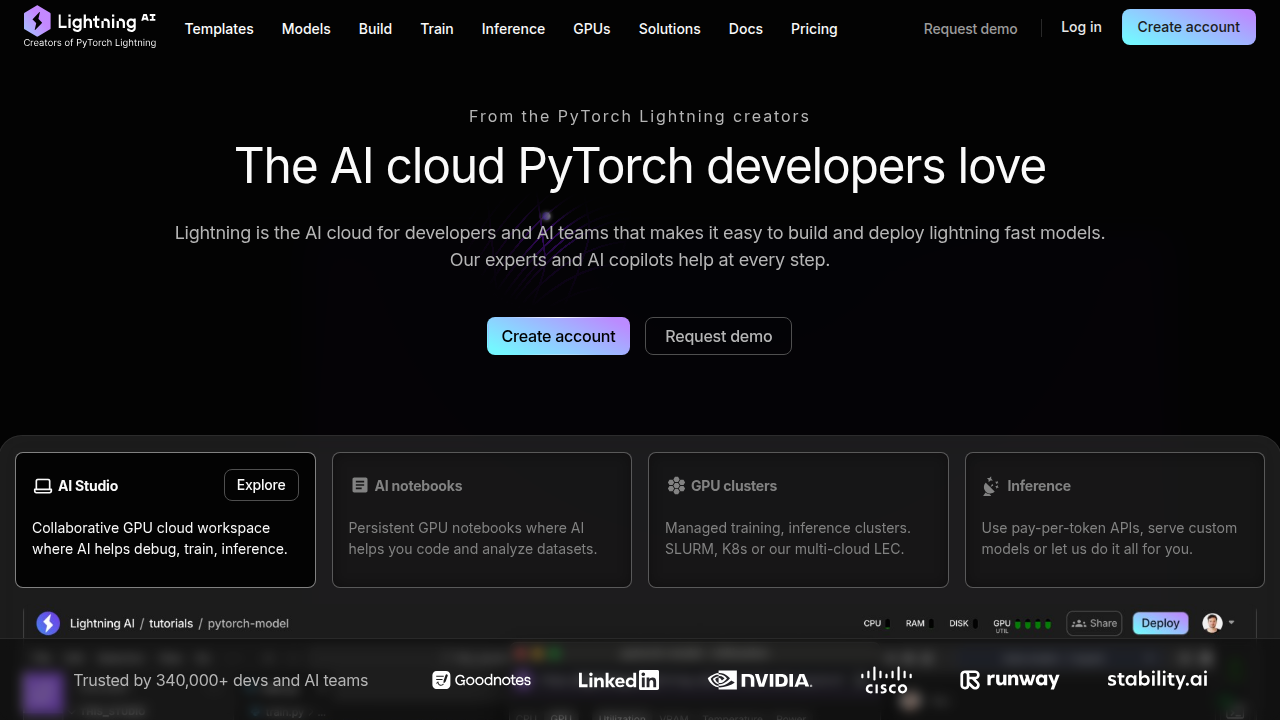Click the user avatar in studio preview
The height and width of the screenshot is (720, 1280).
(x=1212, y=623)
